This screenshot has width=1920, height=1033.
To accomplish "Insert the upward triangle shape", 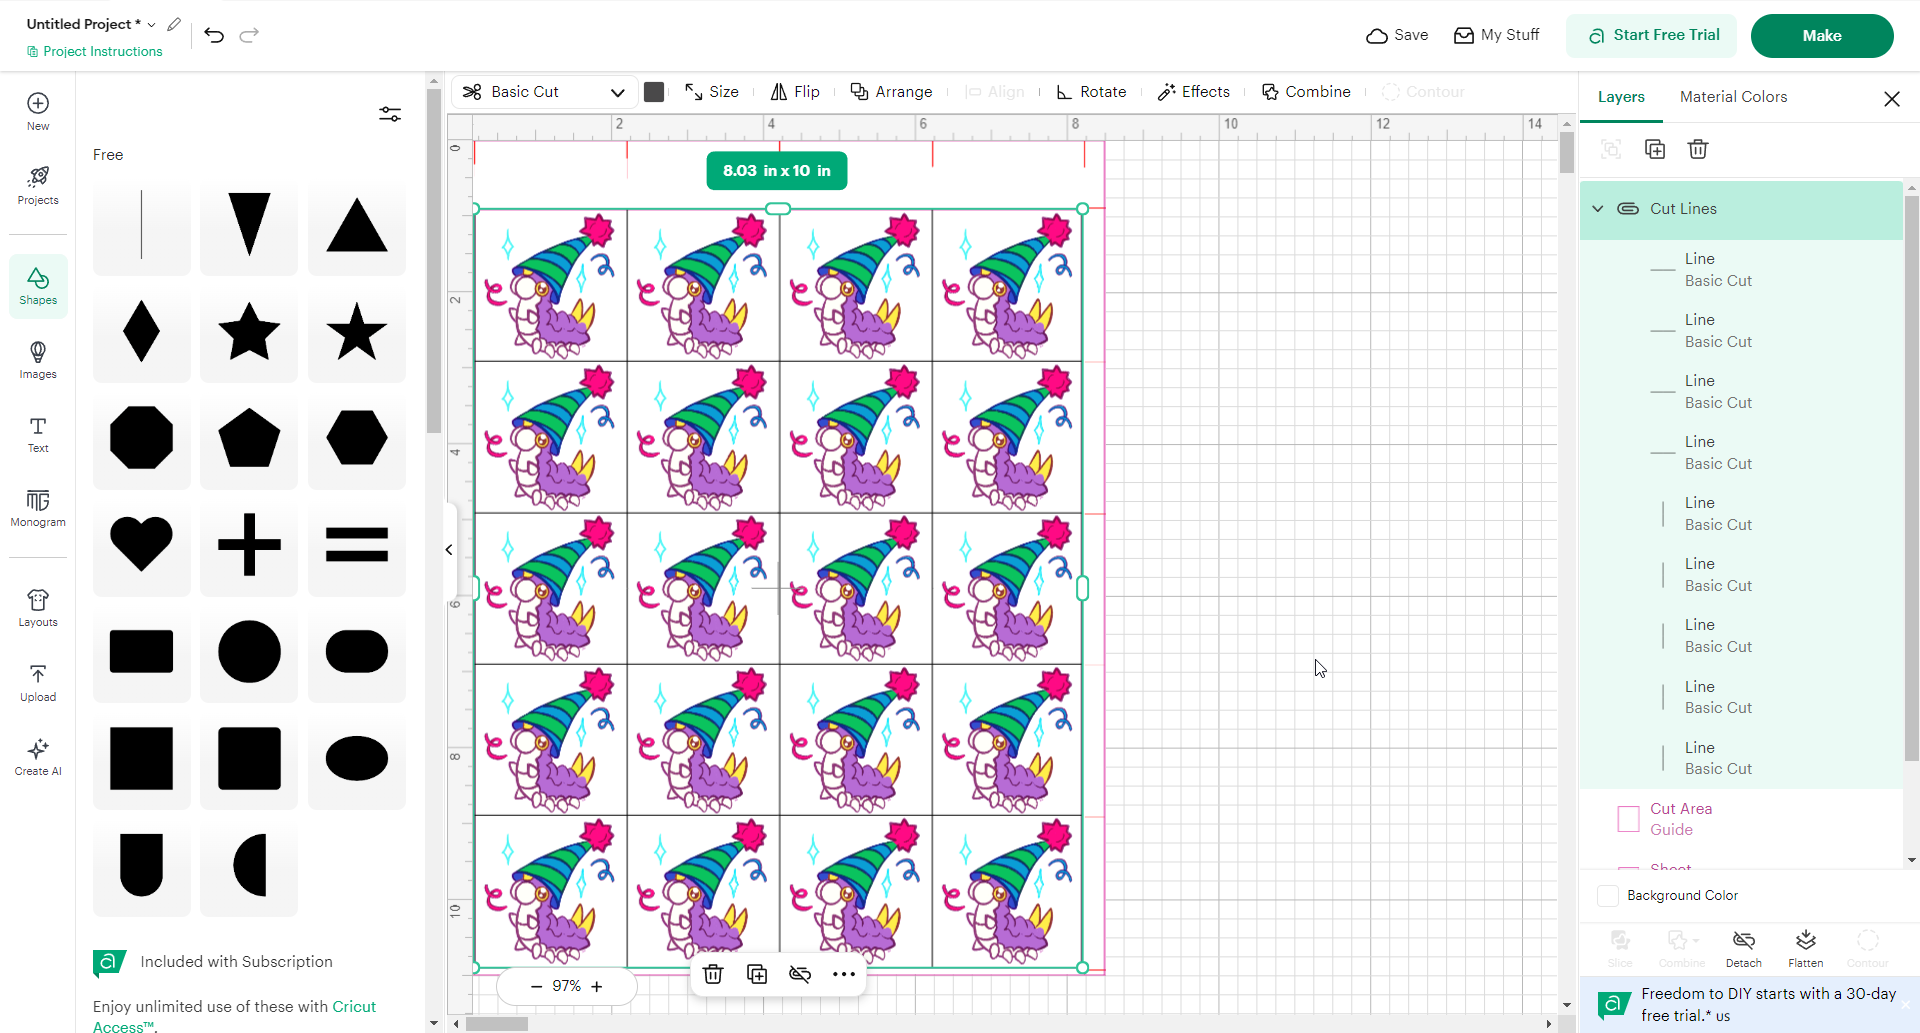I will (357, 224).
